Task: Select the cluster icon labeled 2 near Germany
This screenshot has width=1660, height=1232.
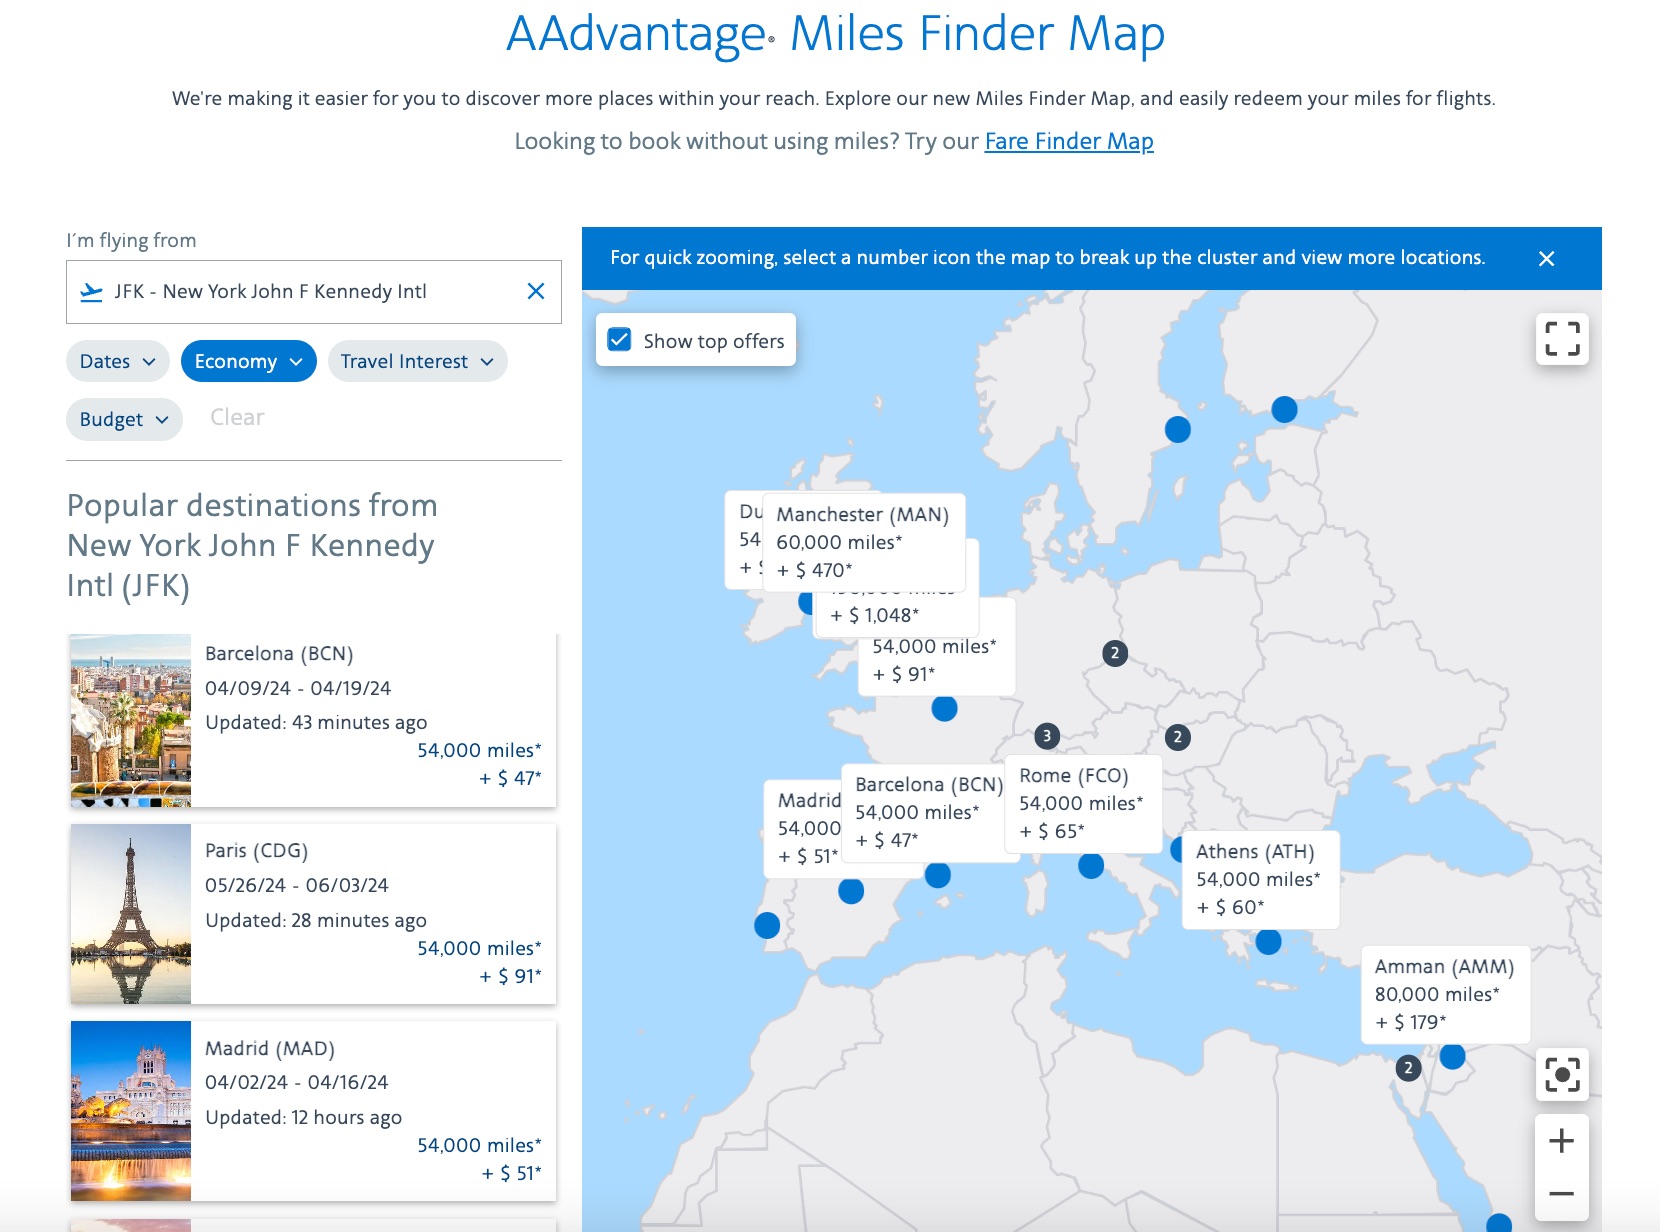Action: click(1113, 653)
